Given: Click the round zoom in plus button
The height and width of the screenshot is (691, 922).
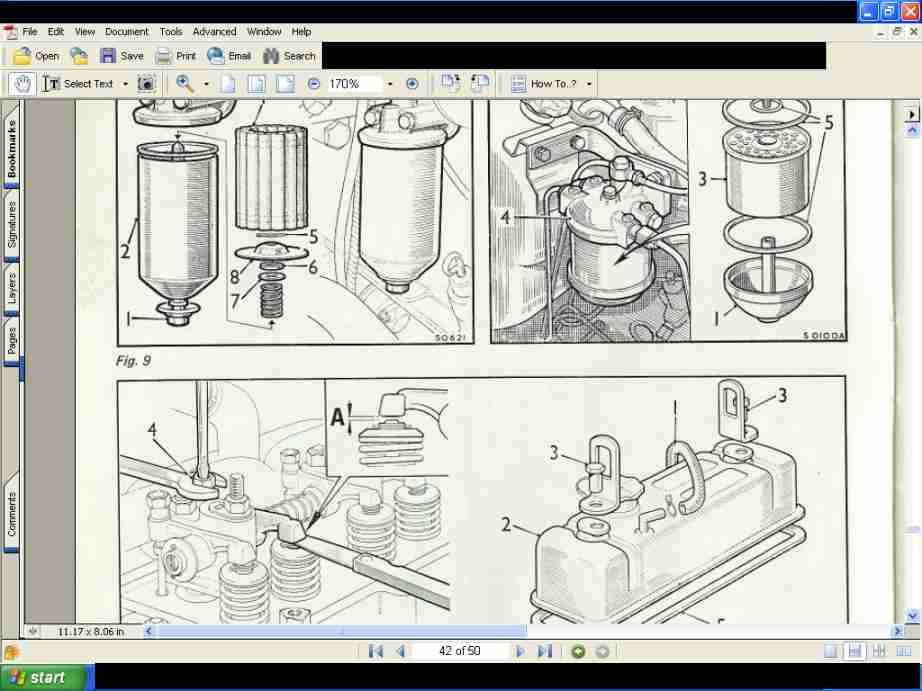Looking at the screenshot, I should coord(412,84).
